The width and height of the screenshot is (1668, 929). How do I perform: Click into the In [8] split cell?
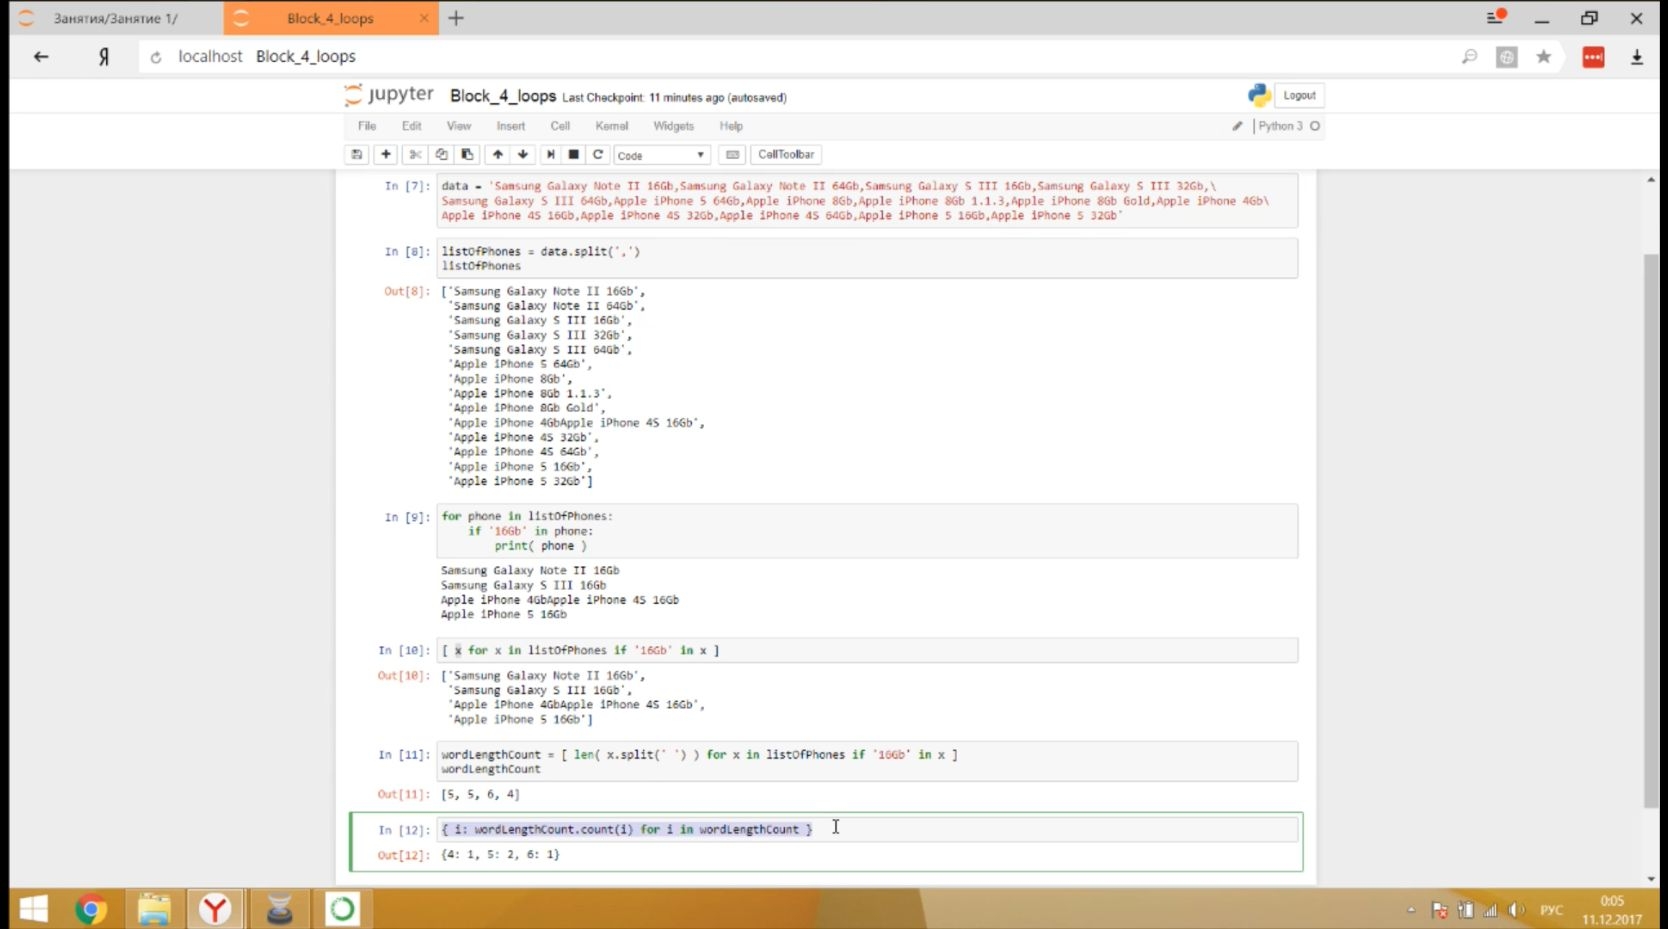tap(867, 258)
